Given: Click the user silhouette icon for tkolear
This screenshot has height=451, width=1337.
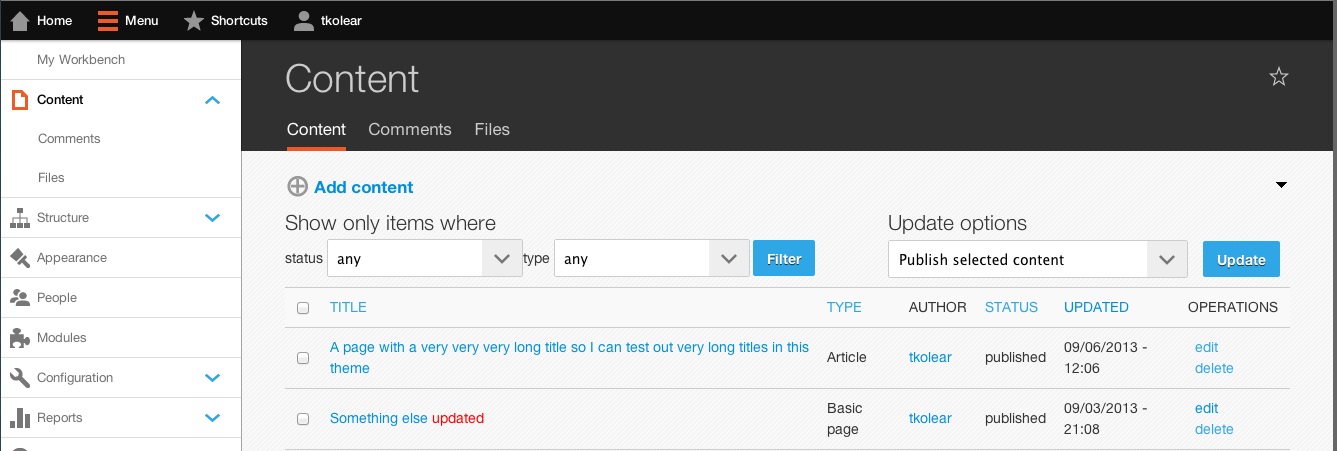Looking at the screenshot, I should [x=304, y=20].
